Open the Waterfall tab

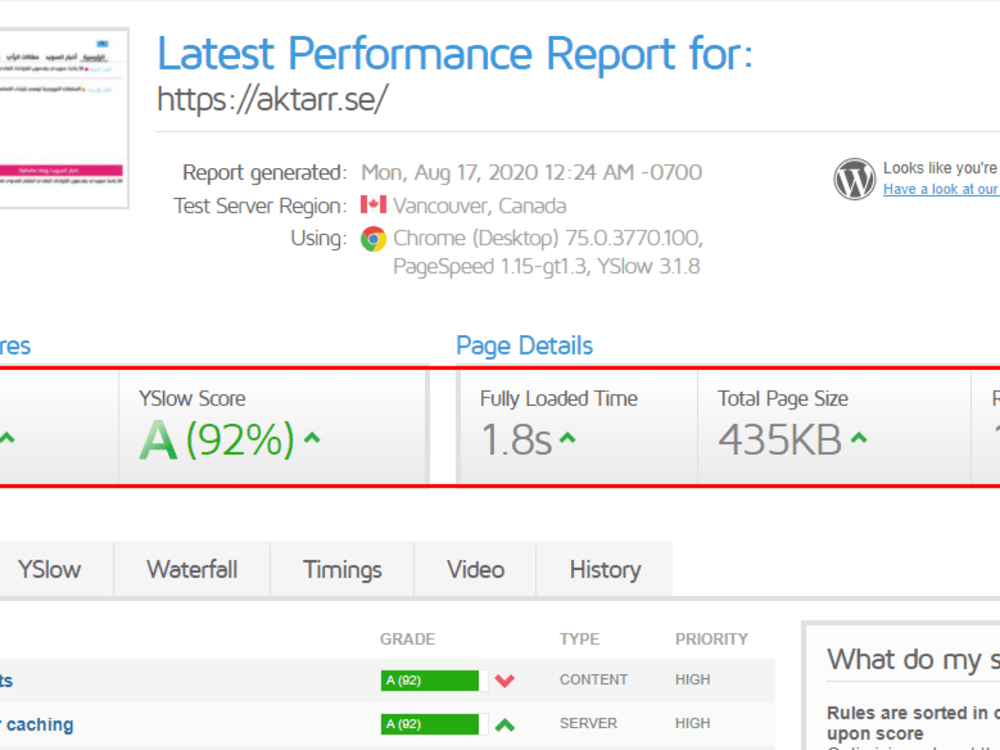pos(192,570)
